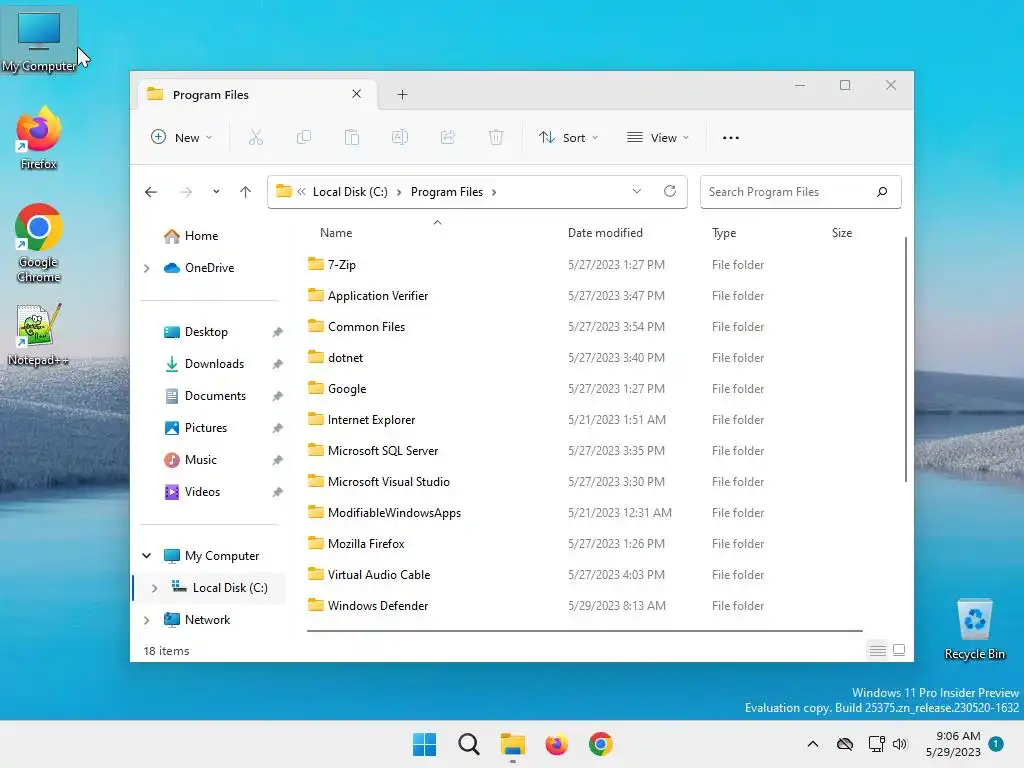
Task: Click the Delete trash icon in toolbar
Action: (496, 138)
